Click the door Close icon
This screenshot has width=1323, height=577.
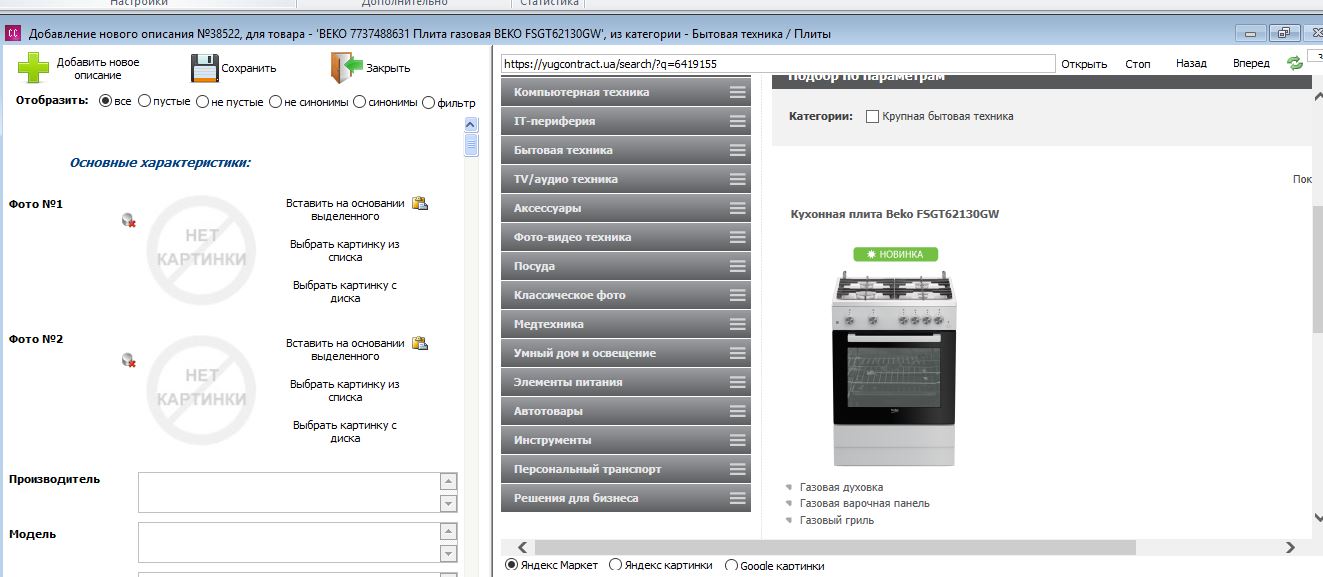tap(347, 68)
